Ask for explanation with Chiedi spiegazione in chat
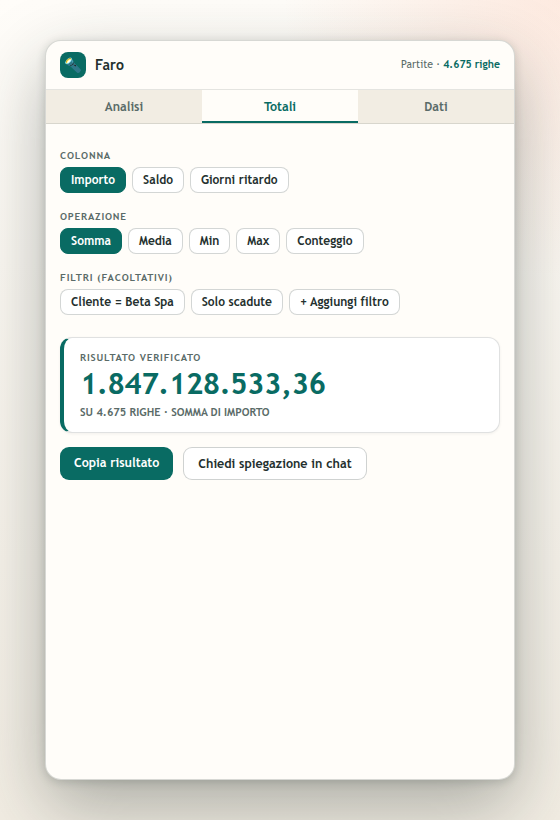 pos(275,463)
